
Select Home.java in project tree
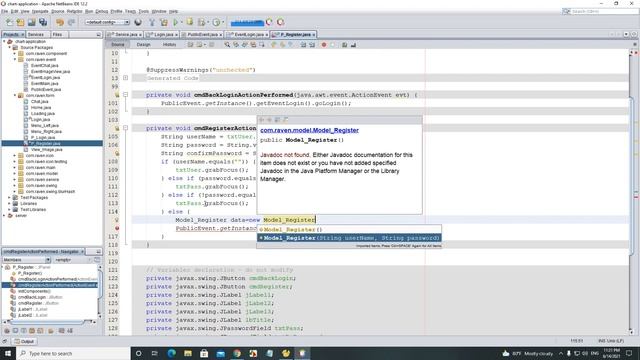[41, 107]
